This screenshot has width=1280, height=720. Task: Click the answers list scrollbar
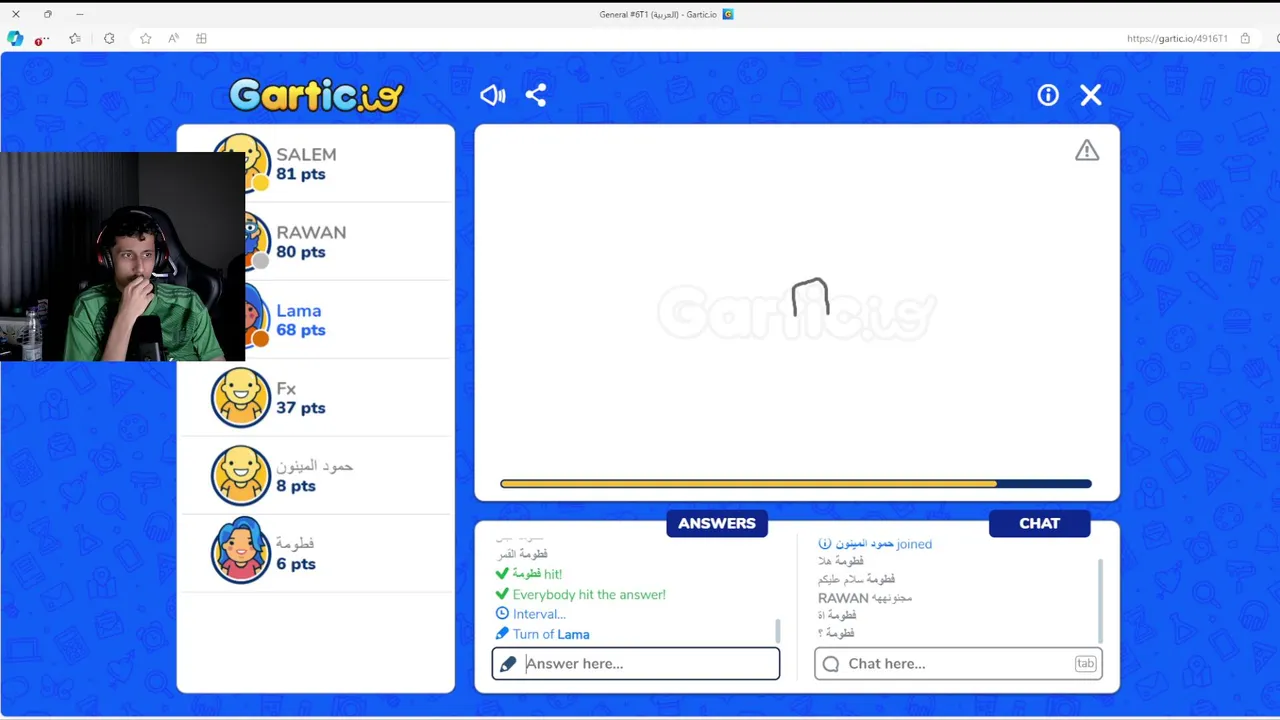click(x=778, y=631)
